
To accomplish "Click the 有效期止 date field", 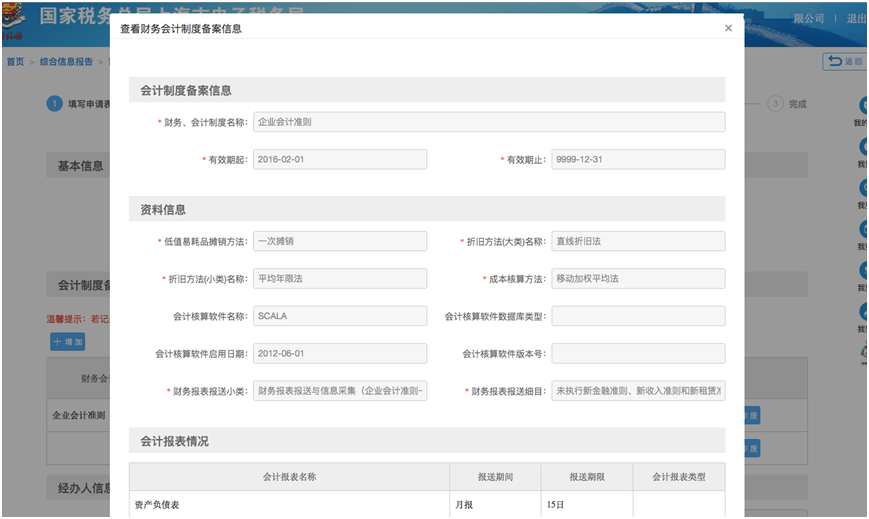I will (638, 160).
